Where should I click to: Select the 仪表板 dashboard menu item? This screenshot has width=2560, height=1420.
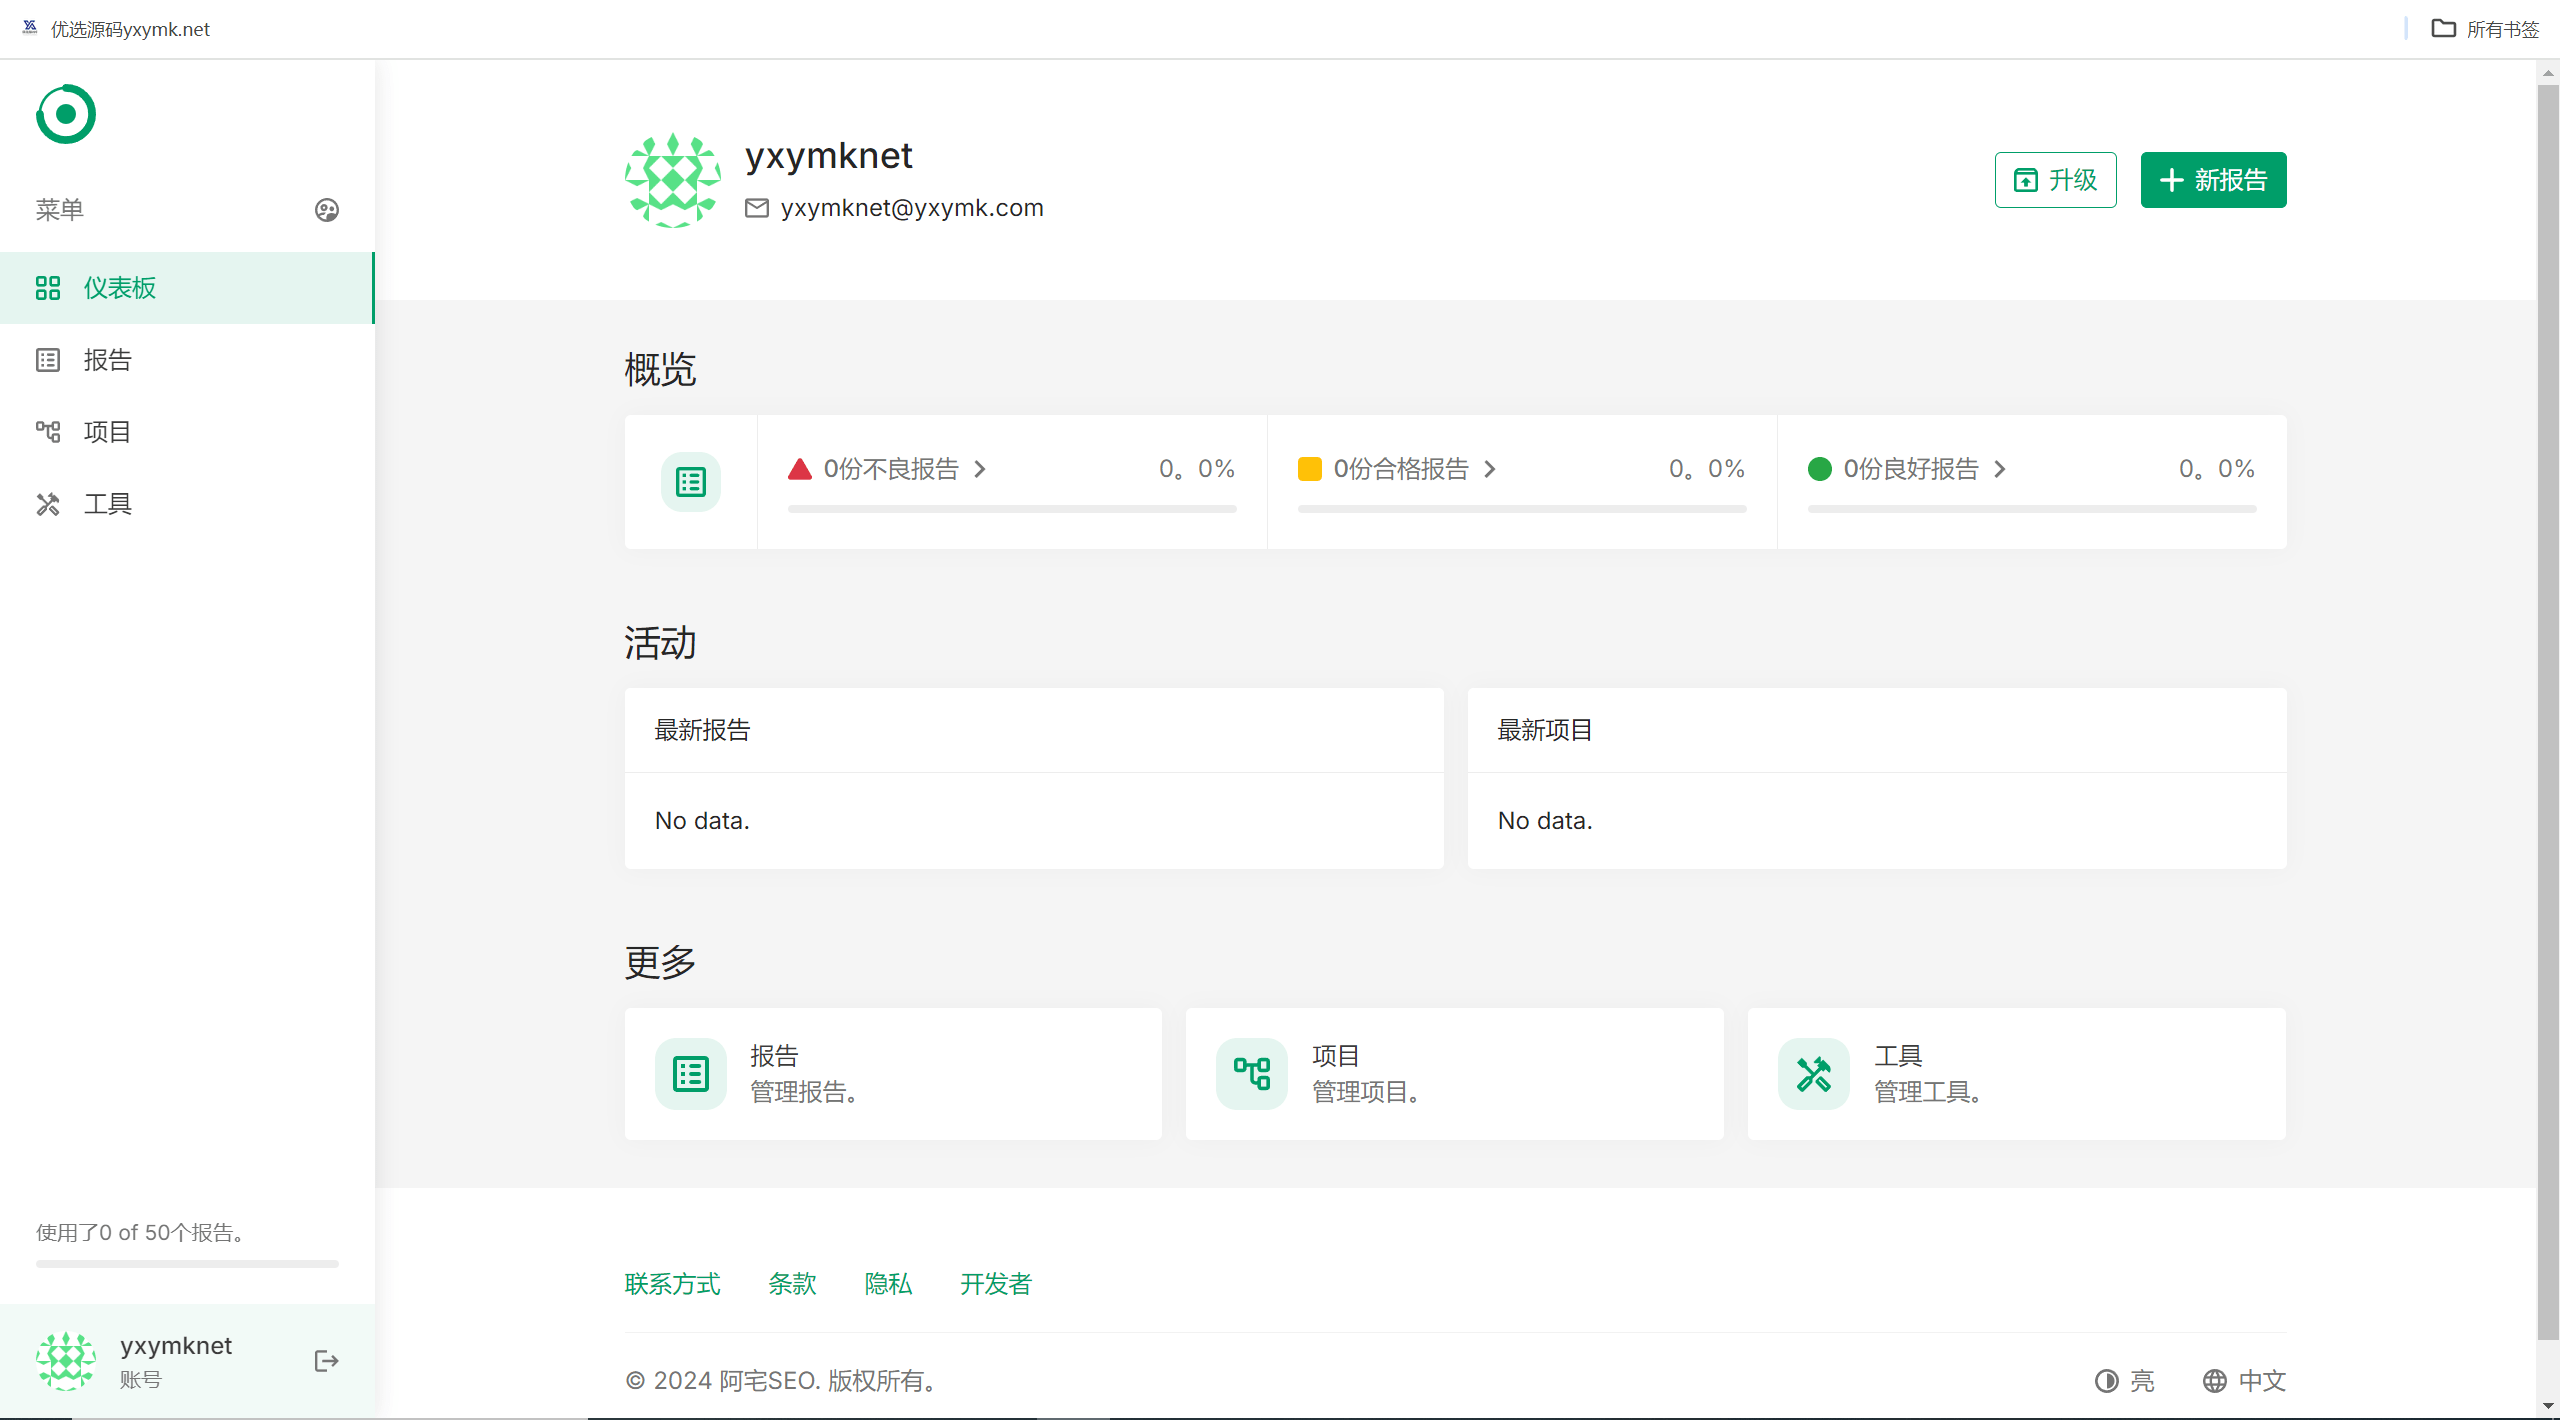tap(187, 288)
